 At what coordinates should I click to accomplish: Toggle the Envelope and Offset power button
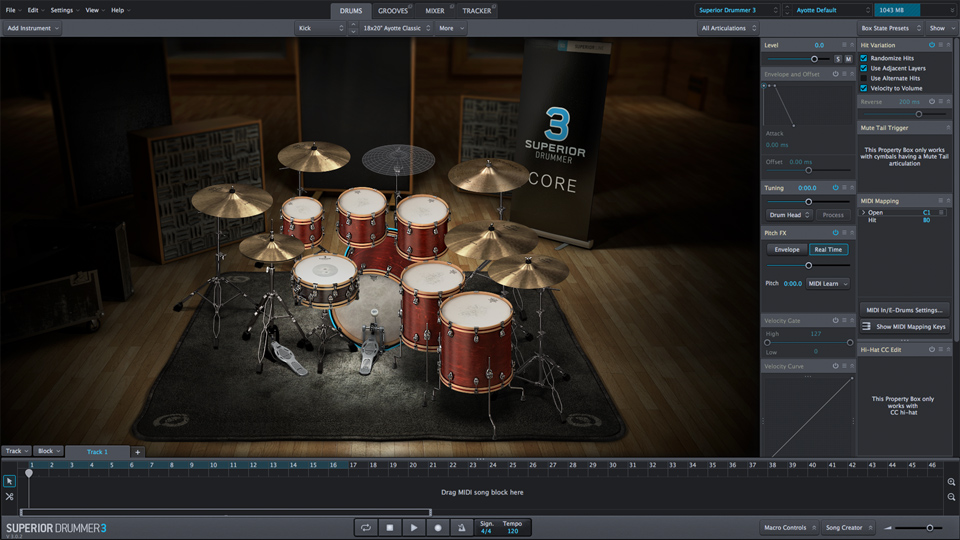(x=835, y=74)
